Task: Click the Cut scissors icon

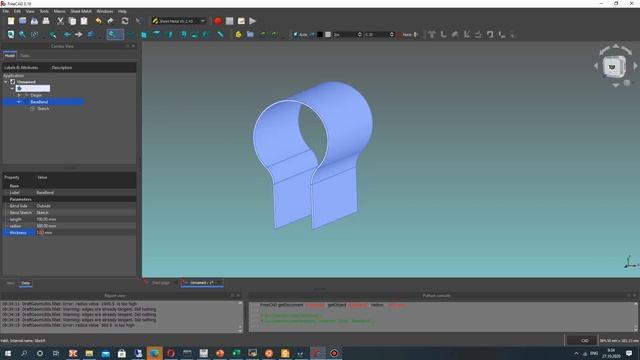Action: [60, 21]
